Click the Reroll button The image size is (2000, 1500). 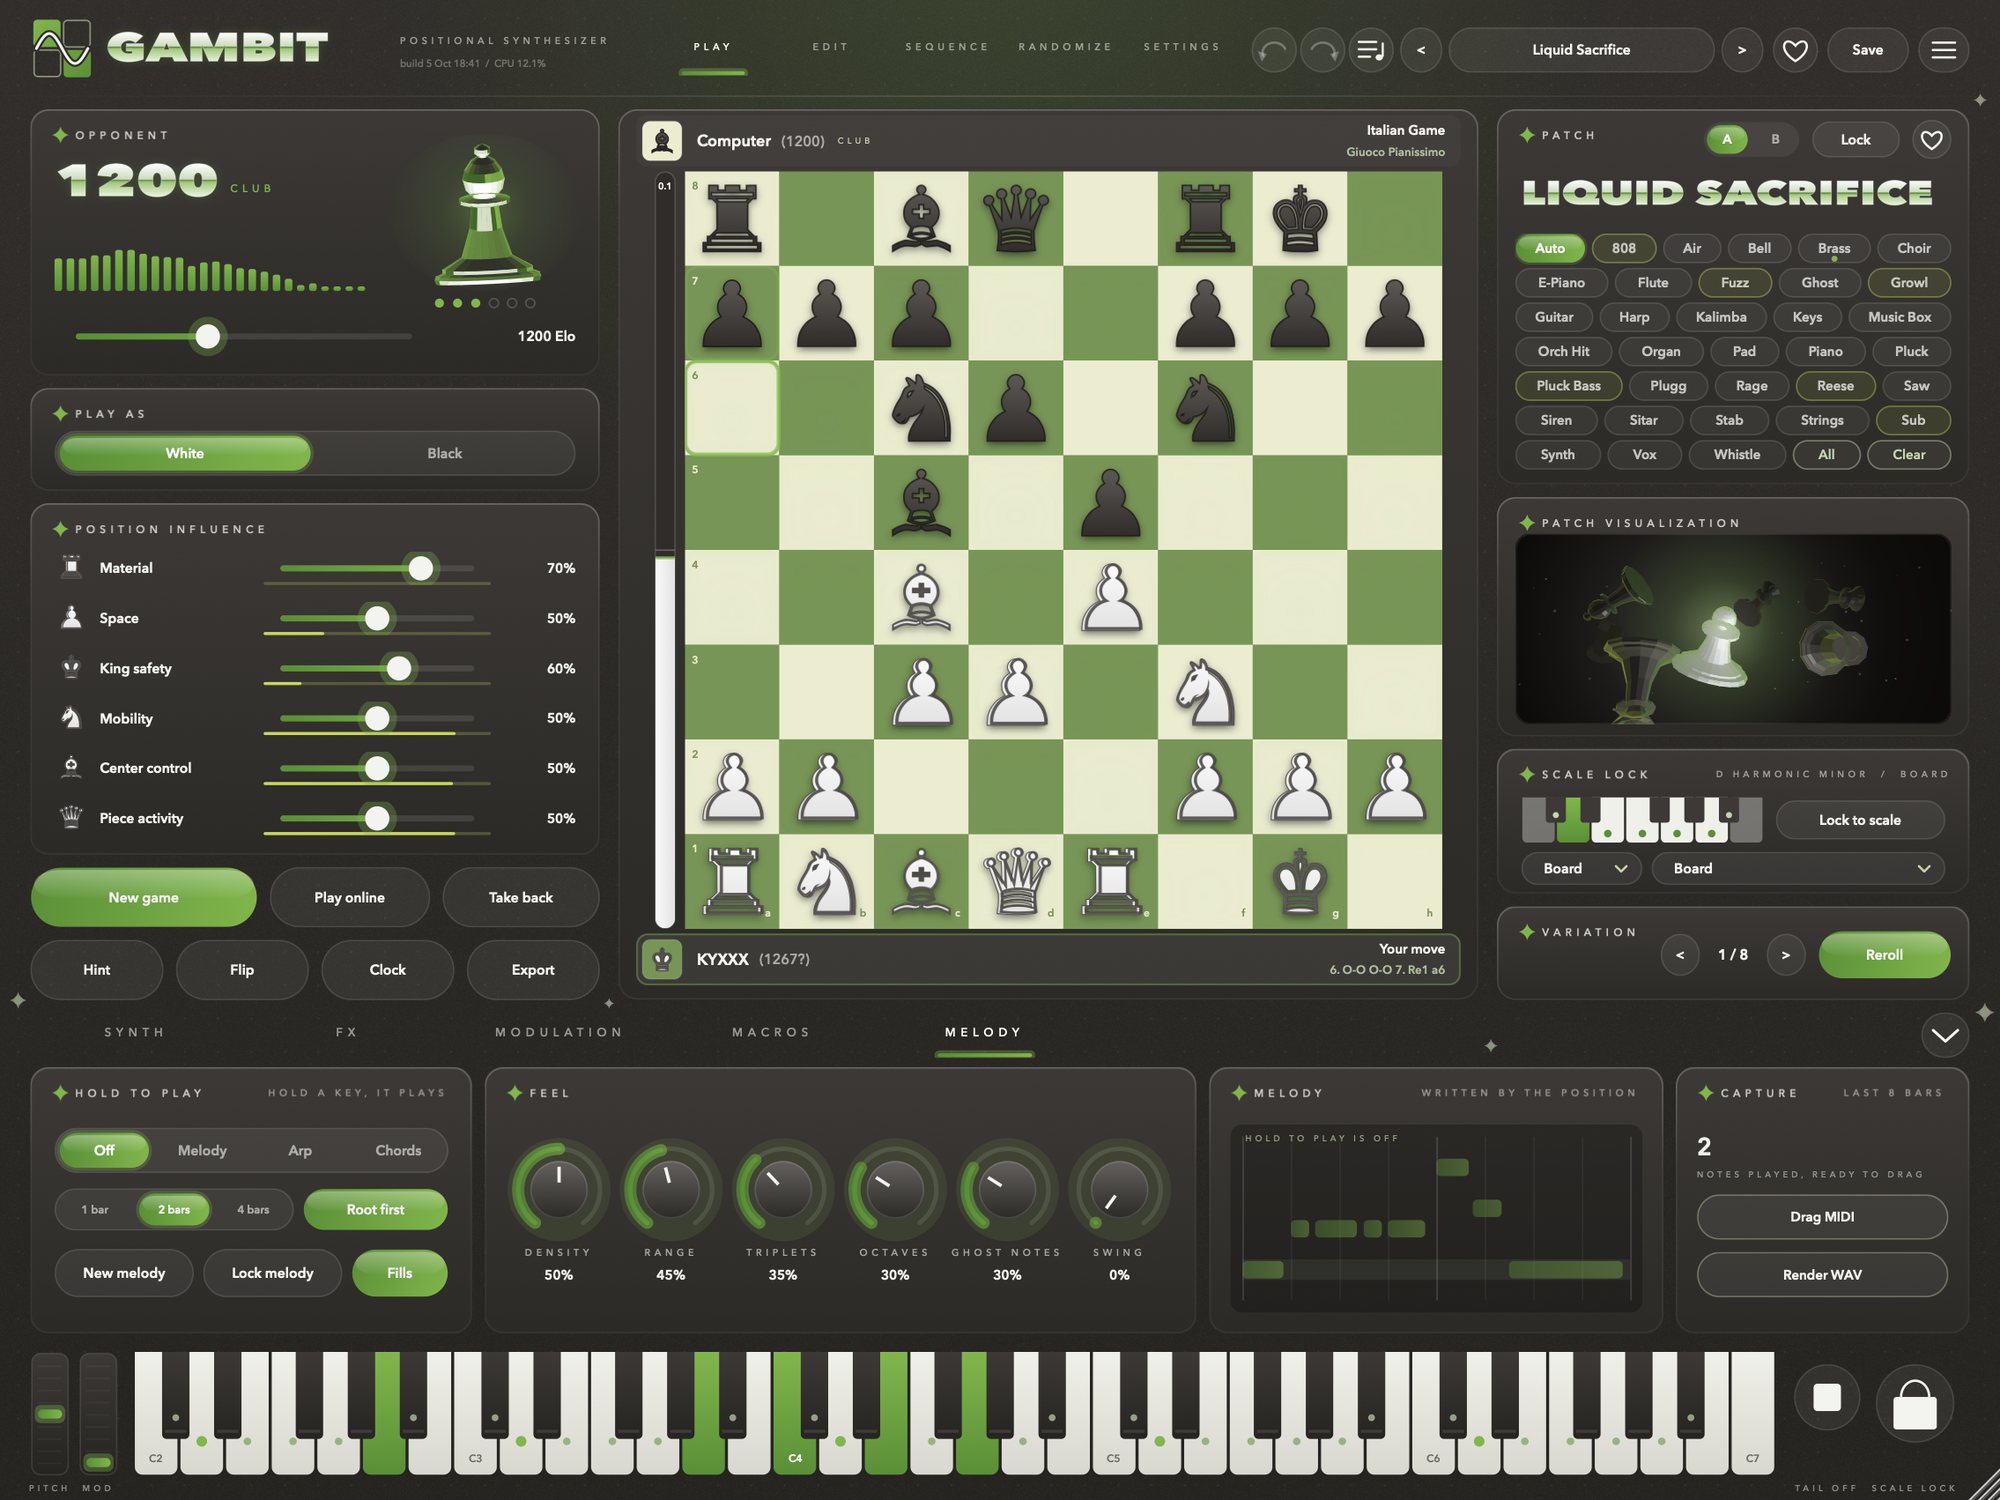click(x=1884, y=956)
